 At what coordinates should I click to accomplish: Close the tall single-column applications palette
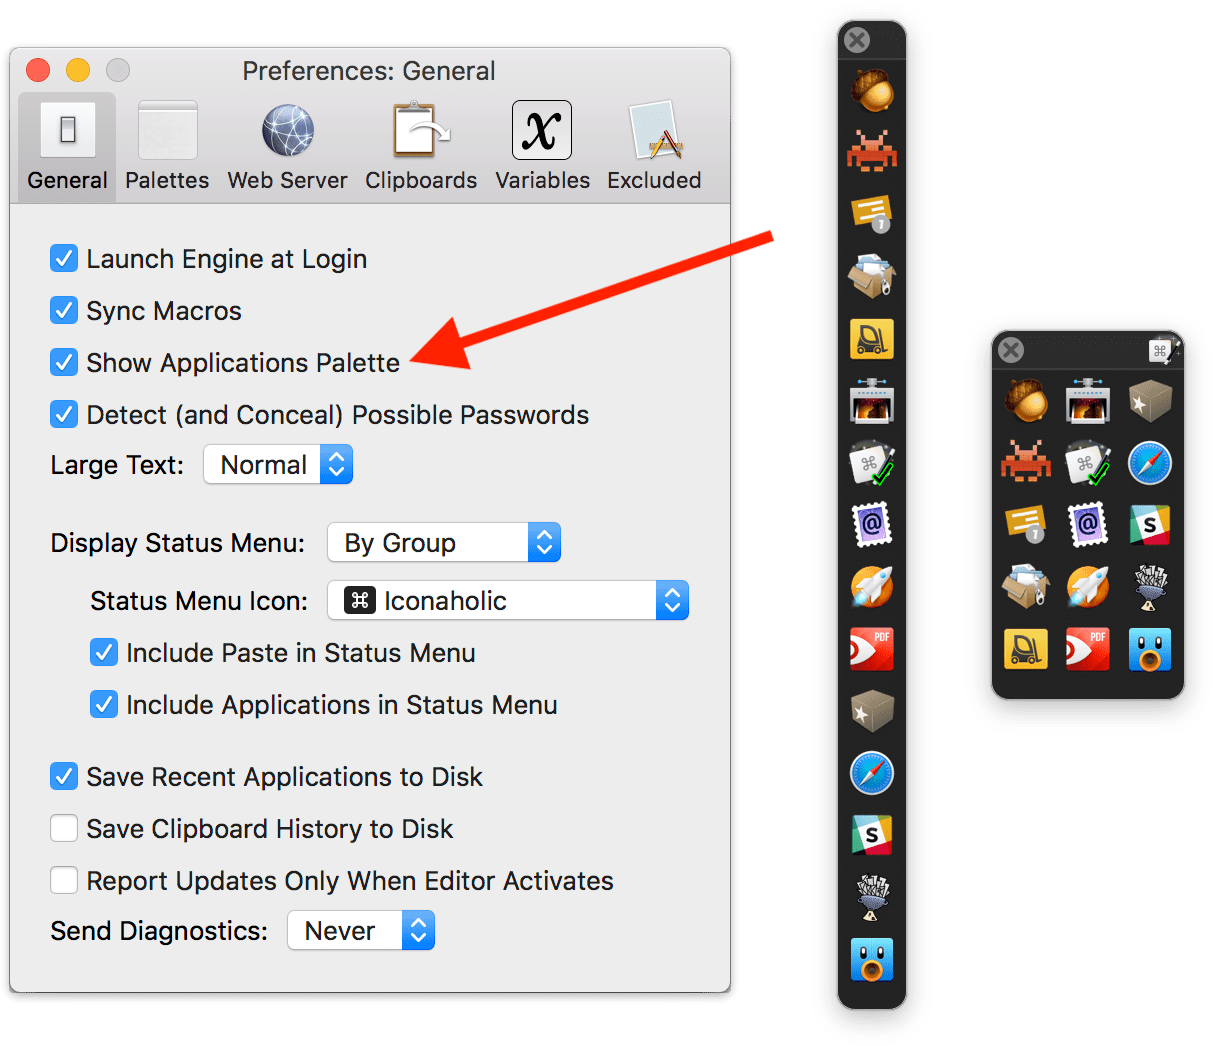point(857,40)
